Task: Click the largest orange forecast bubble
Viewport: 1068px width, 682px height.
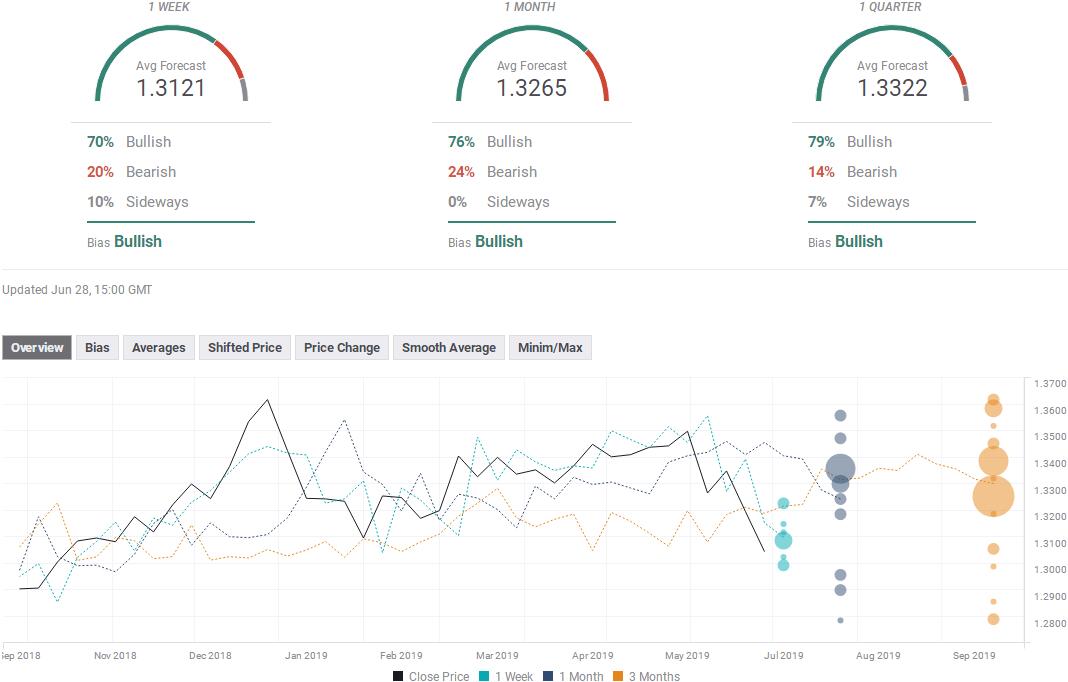Action: pyautogui.click(x=993, y=495)
